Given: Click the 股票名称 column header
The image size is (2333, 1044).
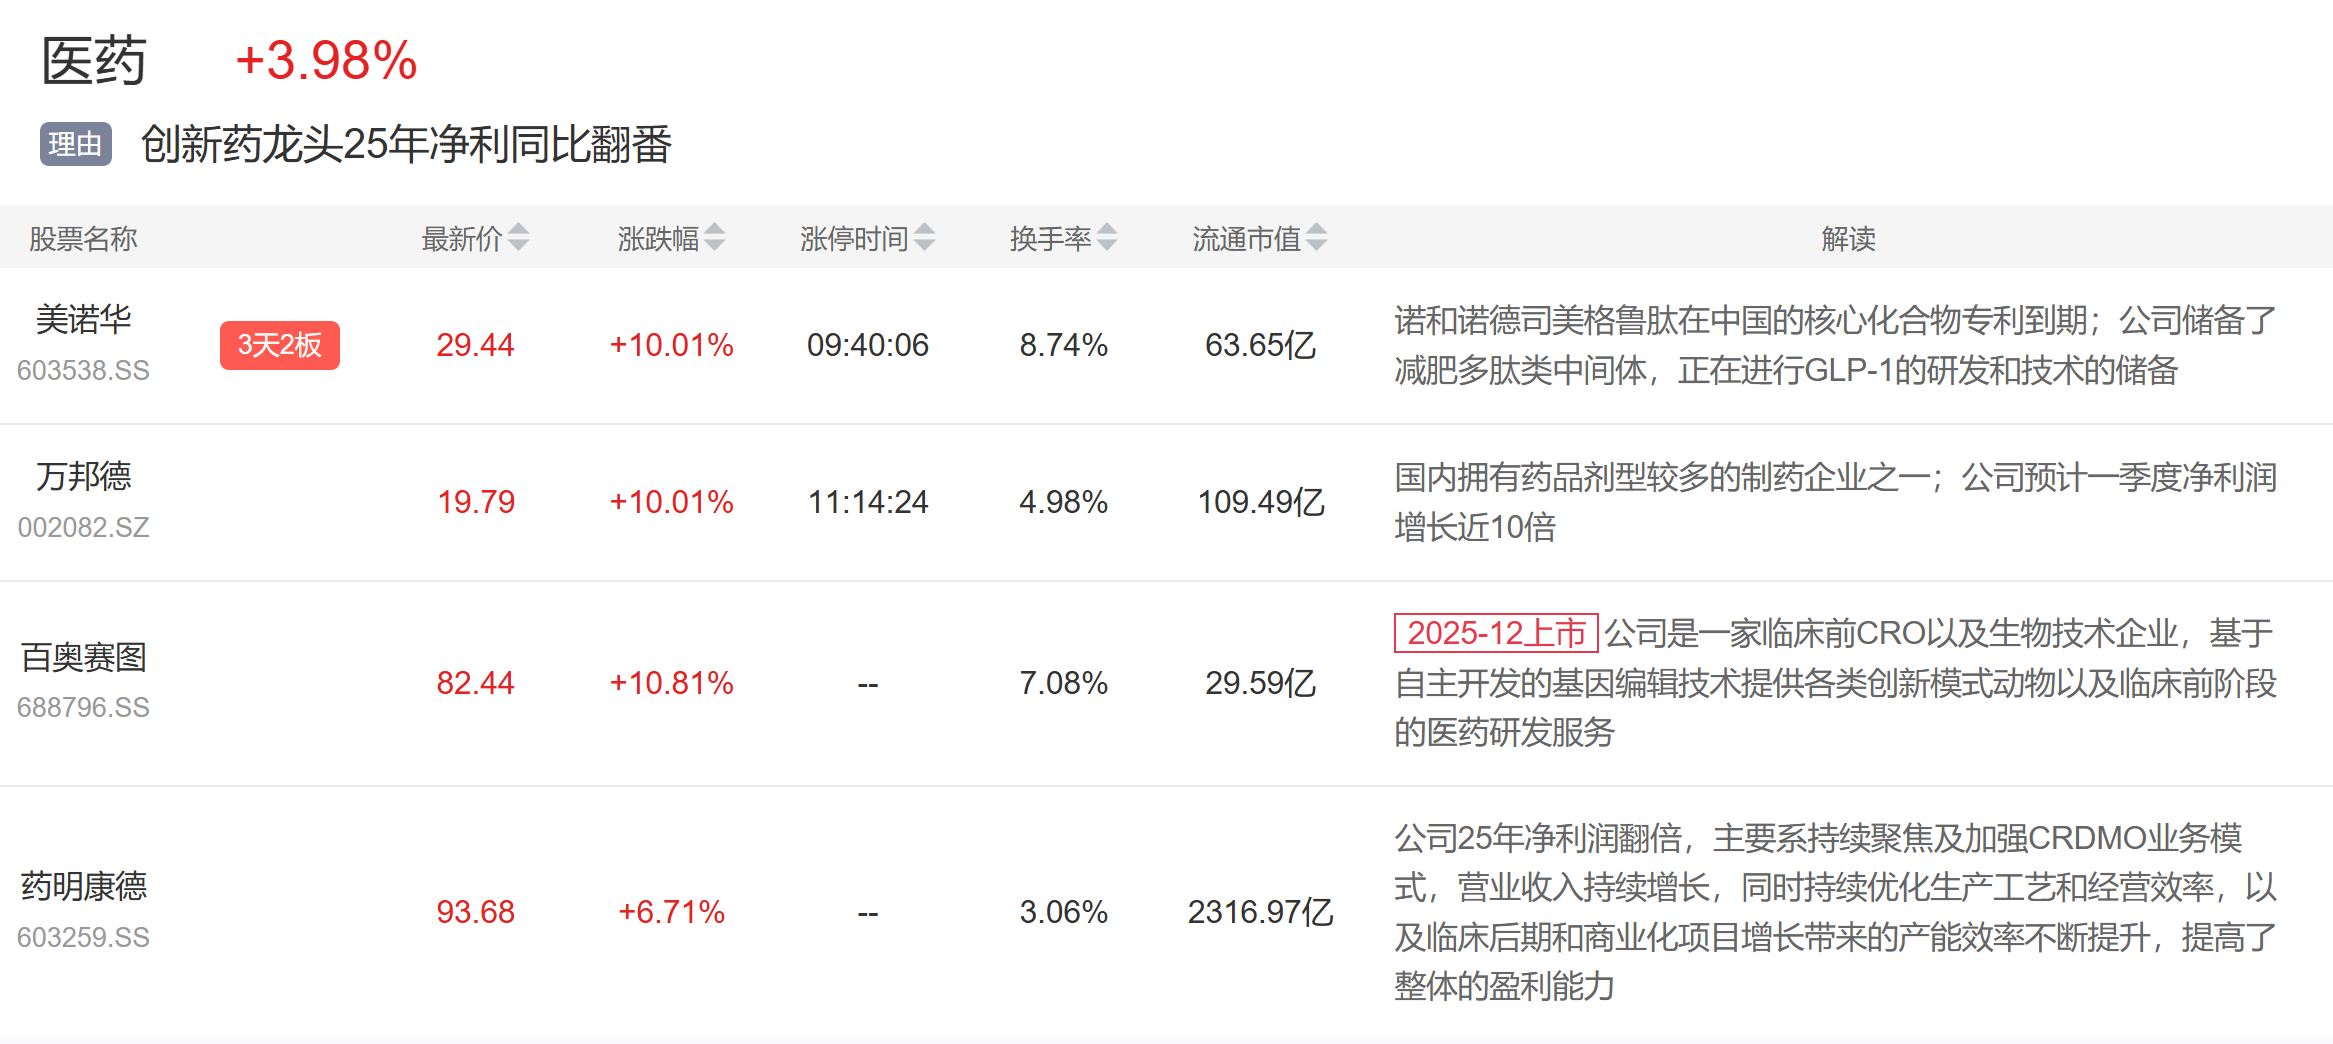Looking at the screenshot, I should coord(83,239).
